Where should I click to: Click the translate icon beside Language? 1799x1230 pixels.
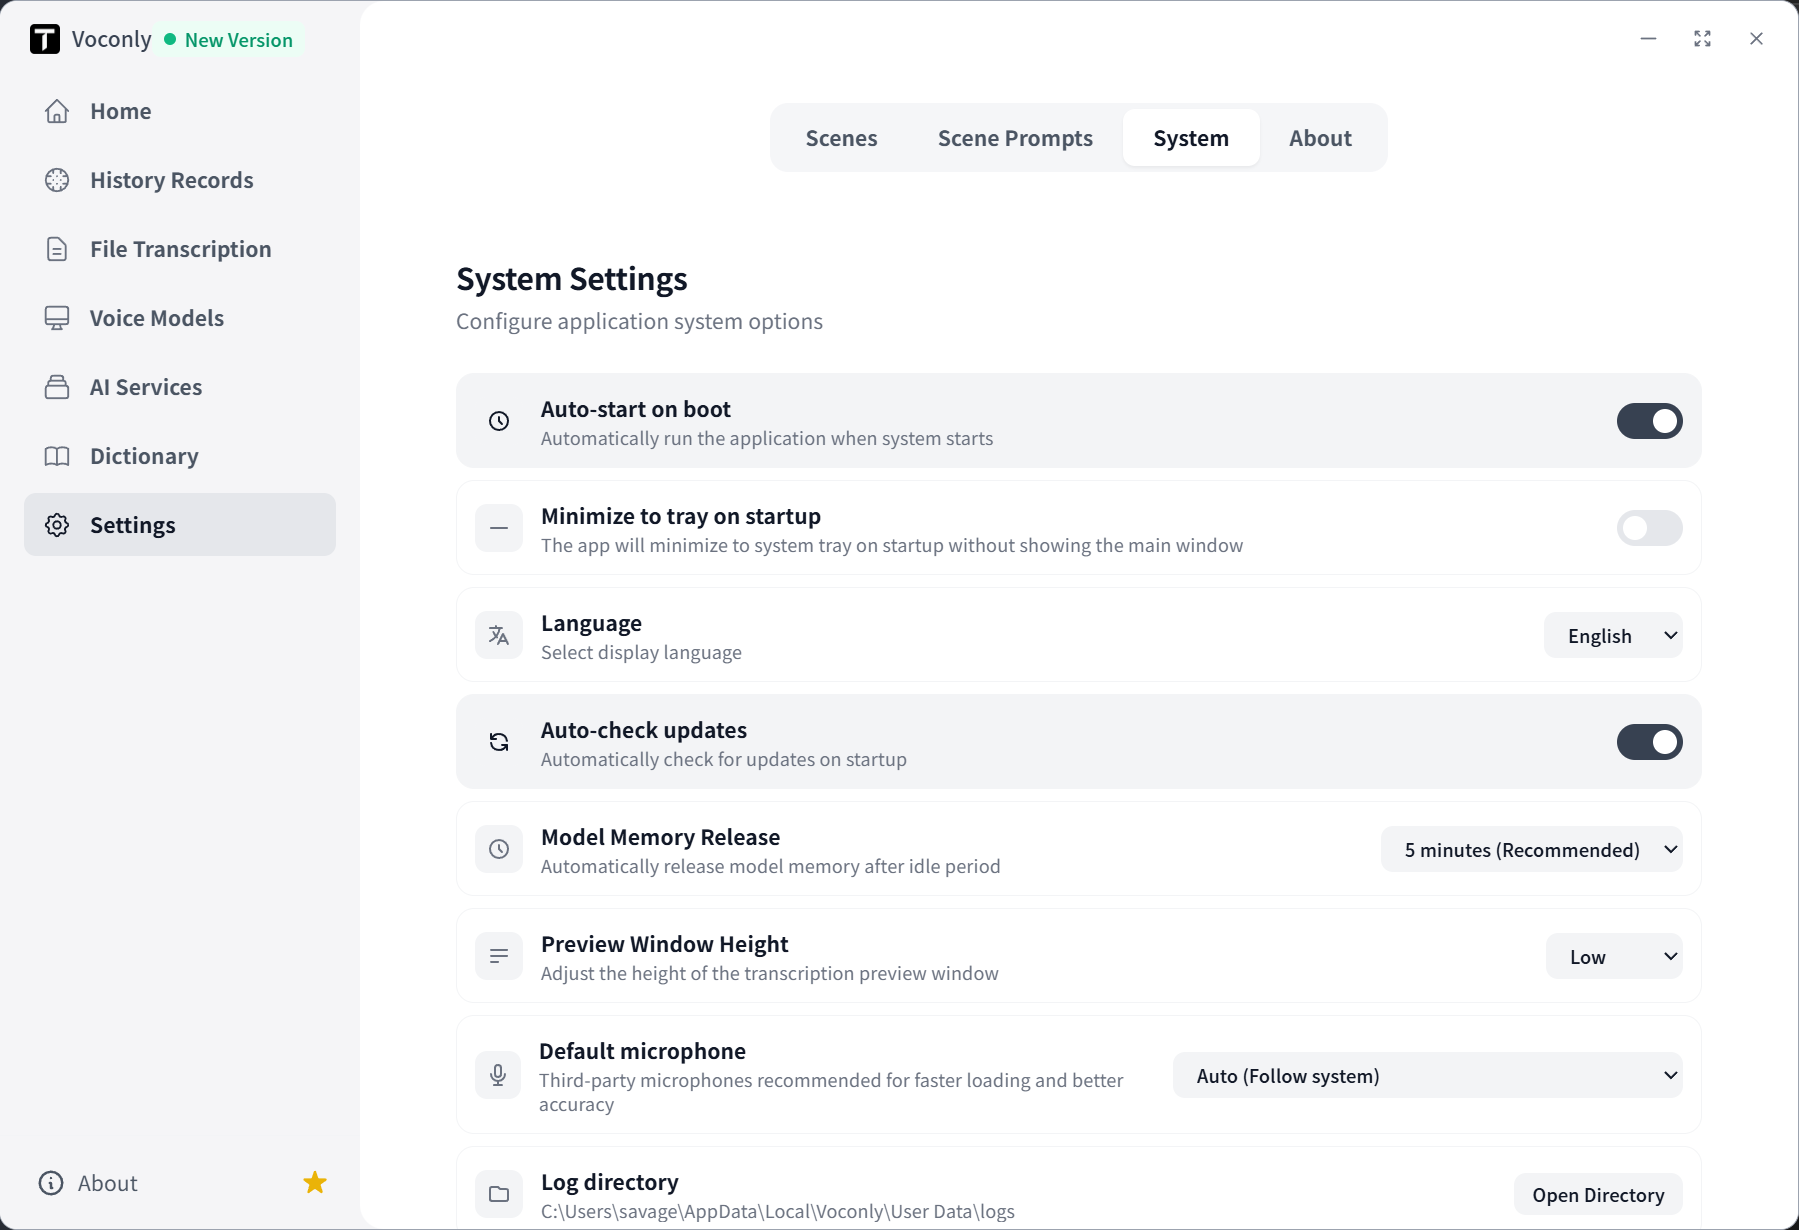[x=499, y=635]
